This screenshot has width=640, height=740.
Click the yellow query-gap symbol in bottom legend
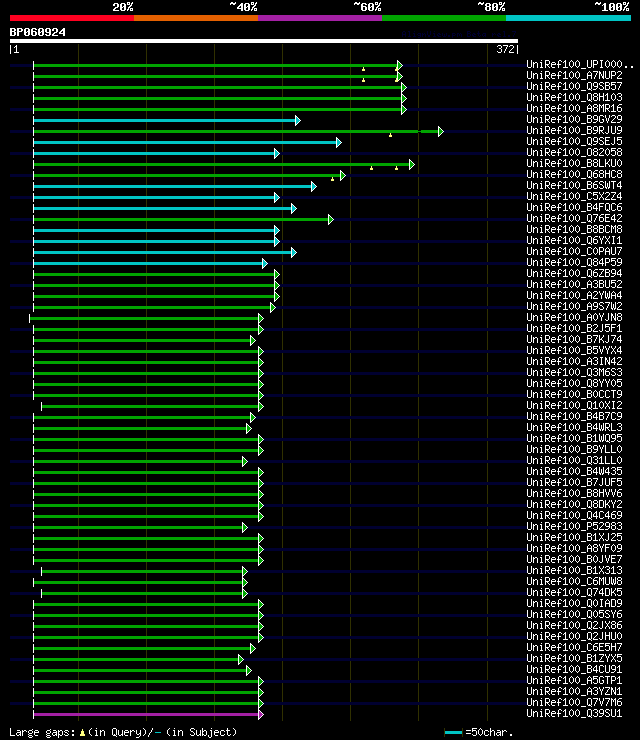point(82,732)
